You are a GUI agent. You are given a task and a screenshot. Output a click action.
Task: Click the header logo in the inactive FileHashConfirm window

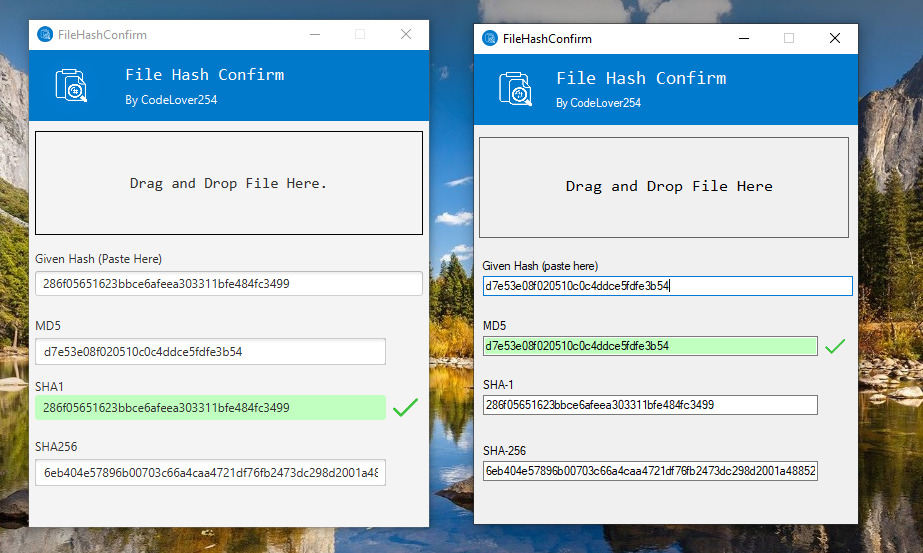point(72,86)
